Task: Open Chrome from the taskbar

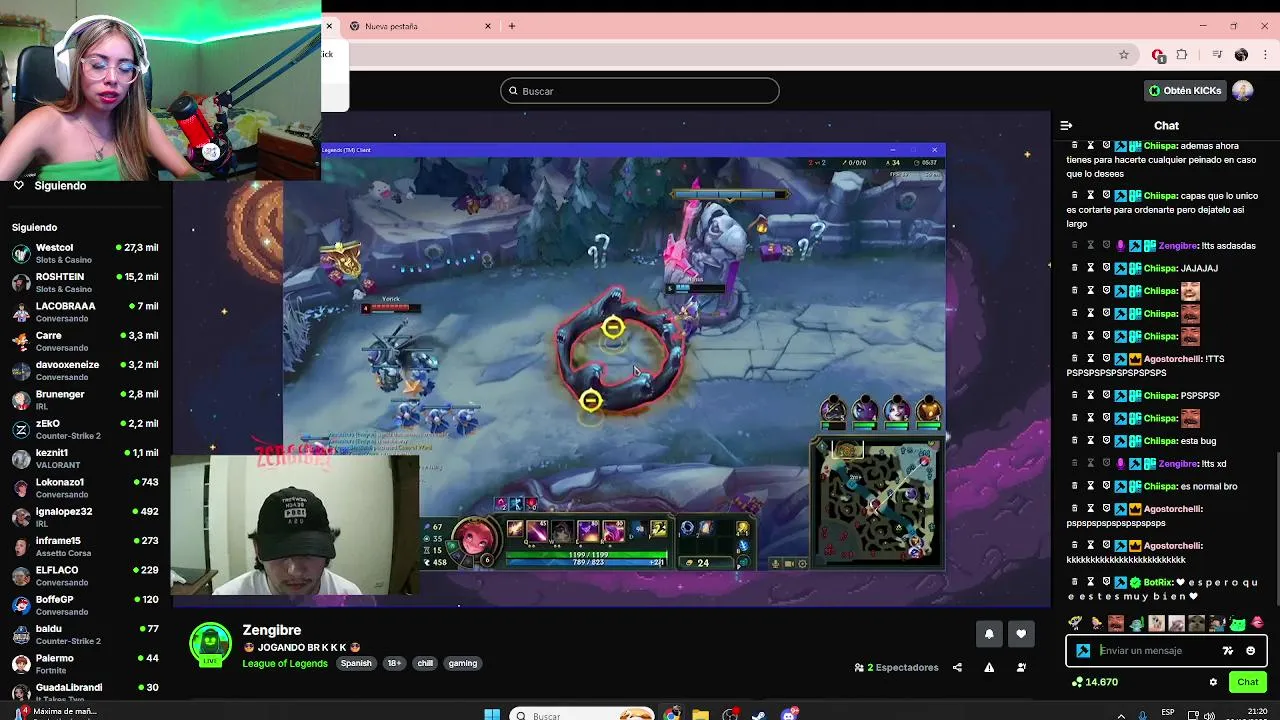Action: [671, 714]
